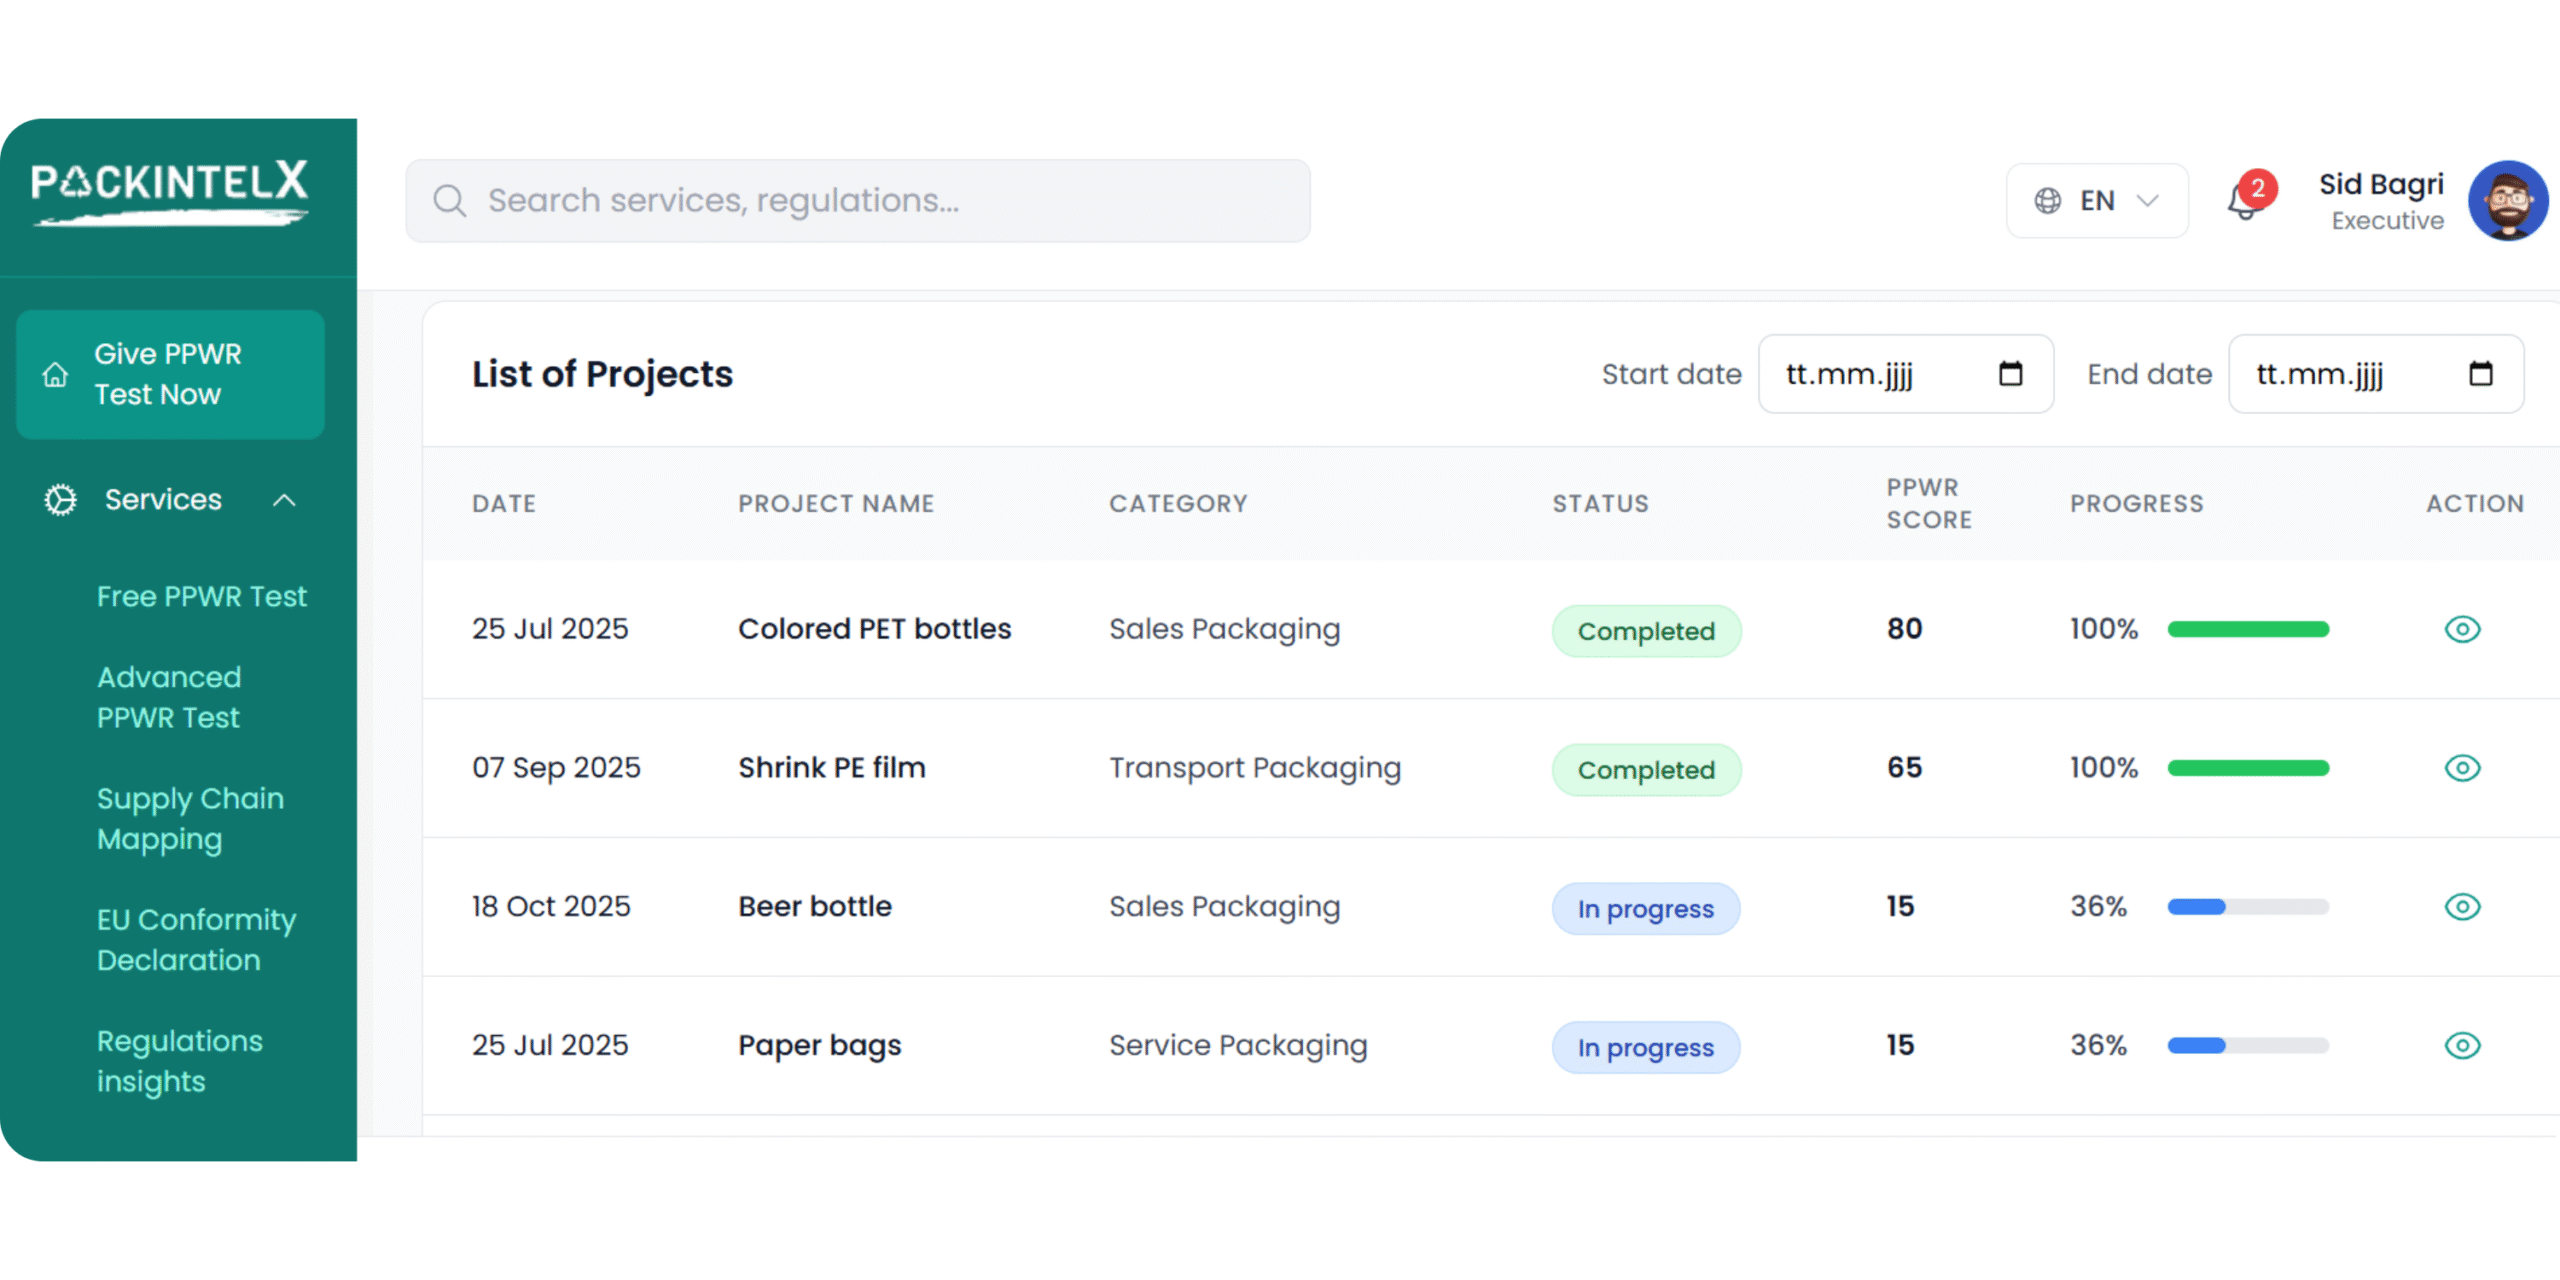The width and height of the screenshot is (2560, 1280).
Task: View Shrink PE film project details
Action: point(2462,768)
